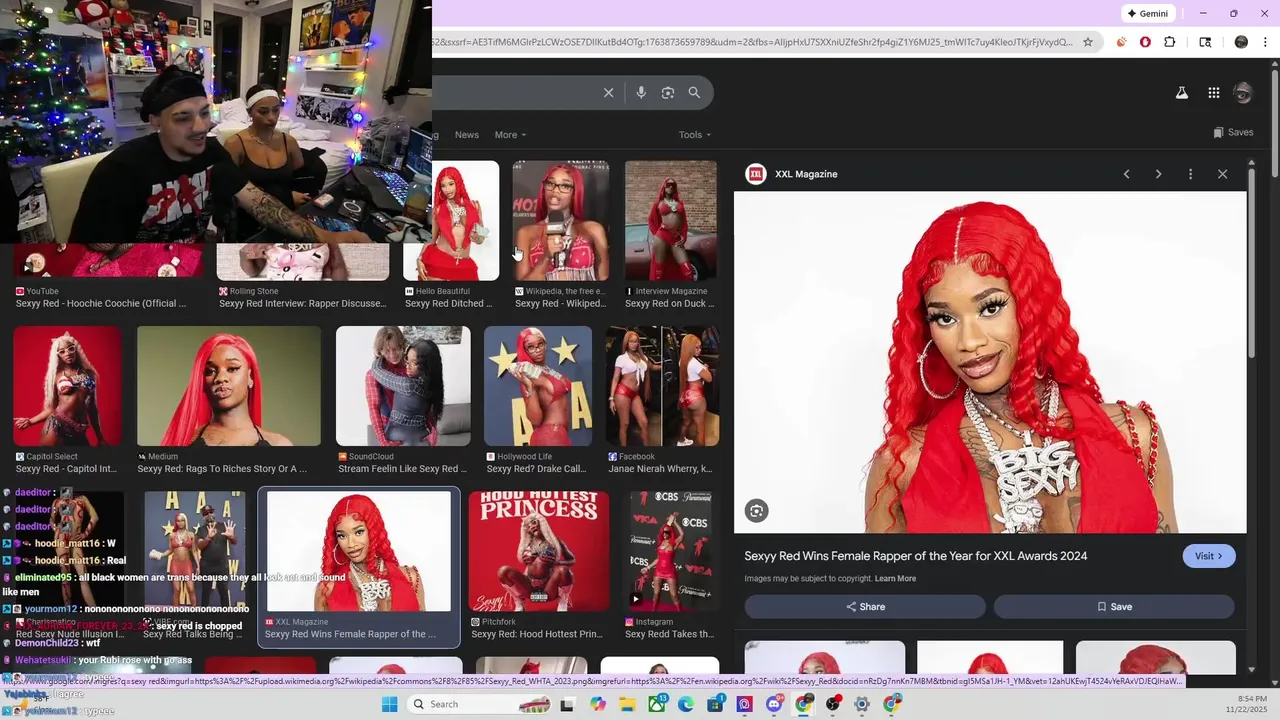This screenshot has height=720, width=1280.
Task: Open Windows Start menu
Action: pos(389,704)
